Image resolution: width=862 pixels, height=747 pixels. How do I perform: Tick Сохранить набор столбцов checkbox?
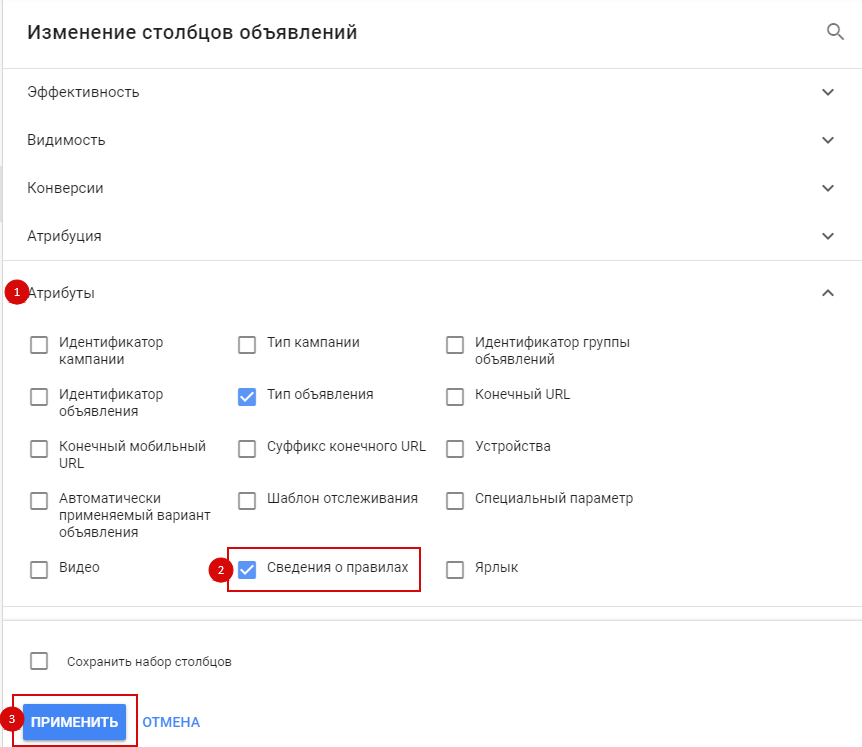point(39,661)
